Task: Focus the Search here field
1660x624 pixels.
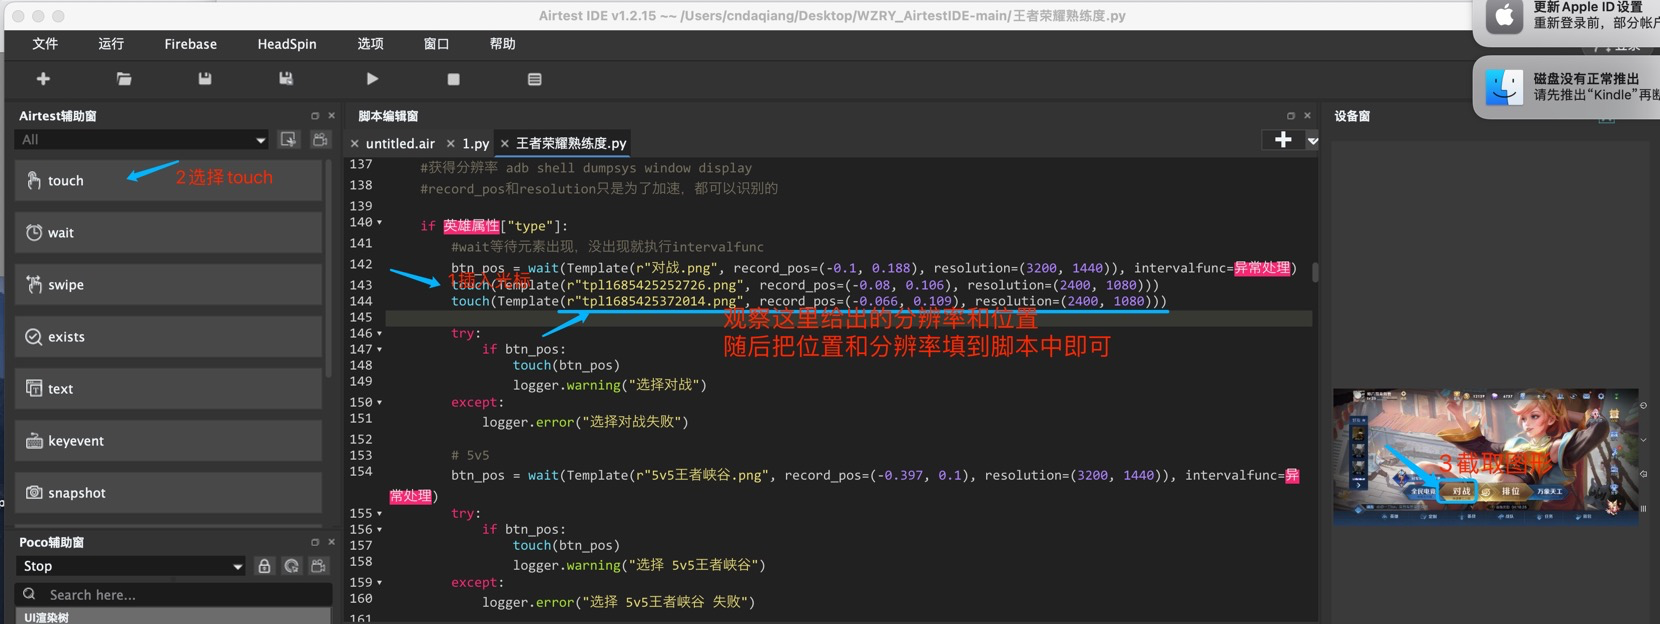Action: pyautogui.click(x=174, y=595)
